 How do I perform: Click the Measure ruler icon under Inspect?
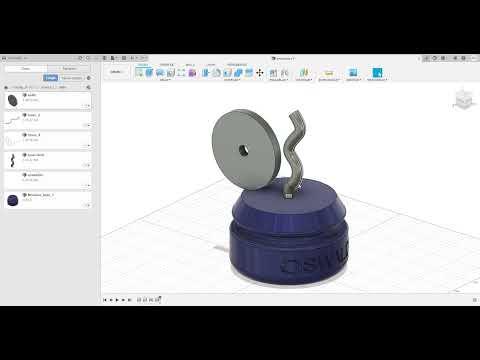click(x=329, y=73)
